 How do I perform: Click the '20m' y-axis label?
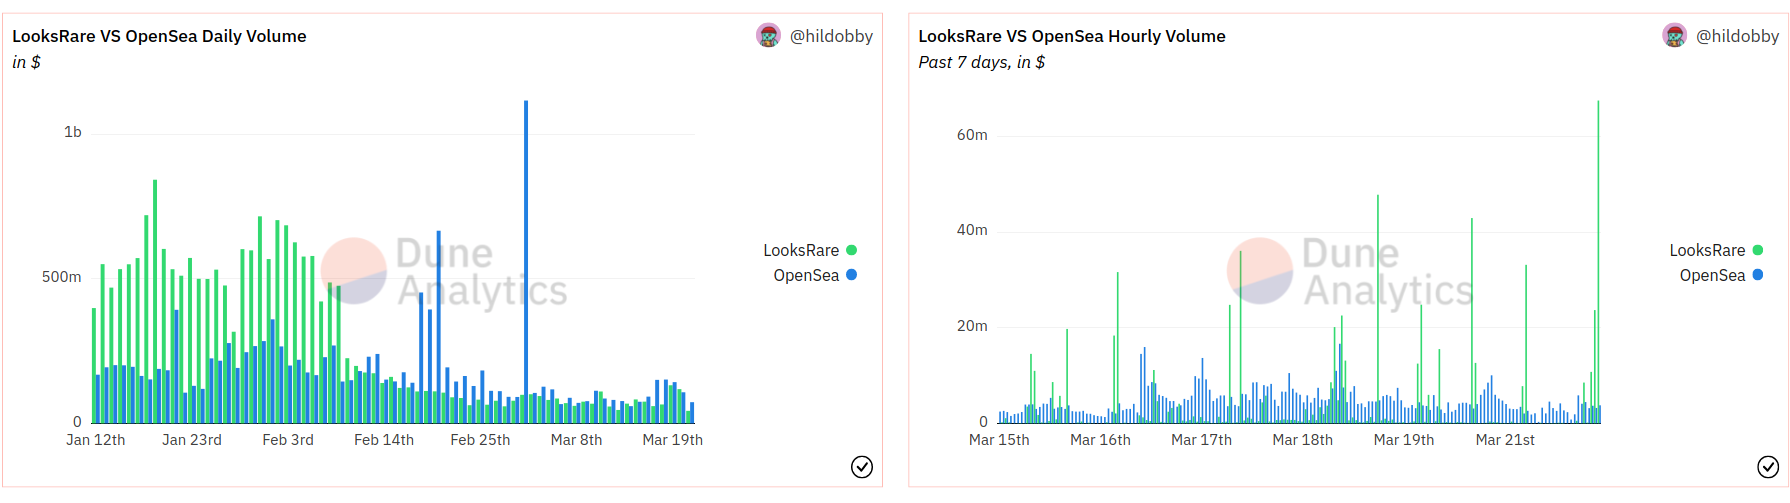click(972, 326)
